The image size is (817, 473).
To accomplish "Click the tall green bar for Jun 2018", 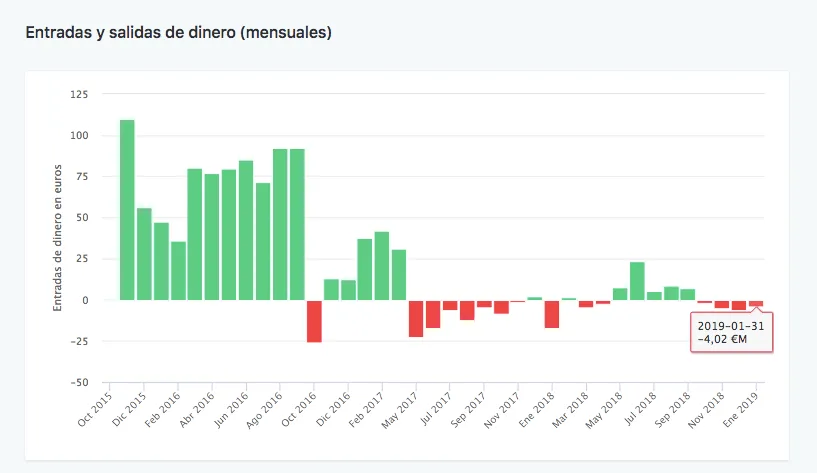I will click(x=637, y=281).
